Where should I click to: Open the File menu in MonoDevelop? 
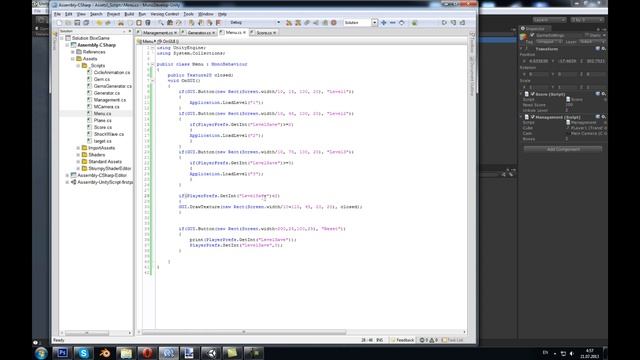(x=57, y=14)
